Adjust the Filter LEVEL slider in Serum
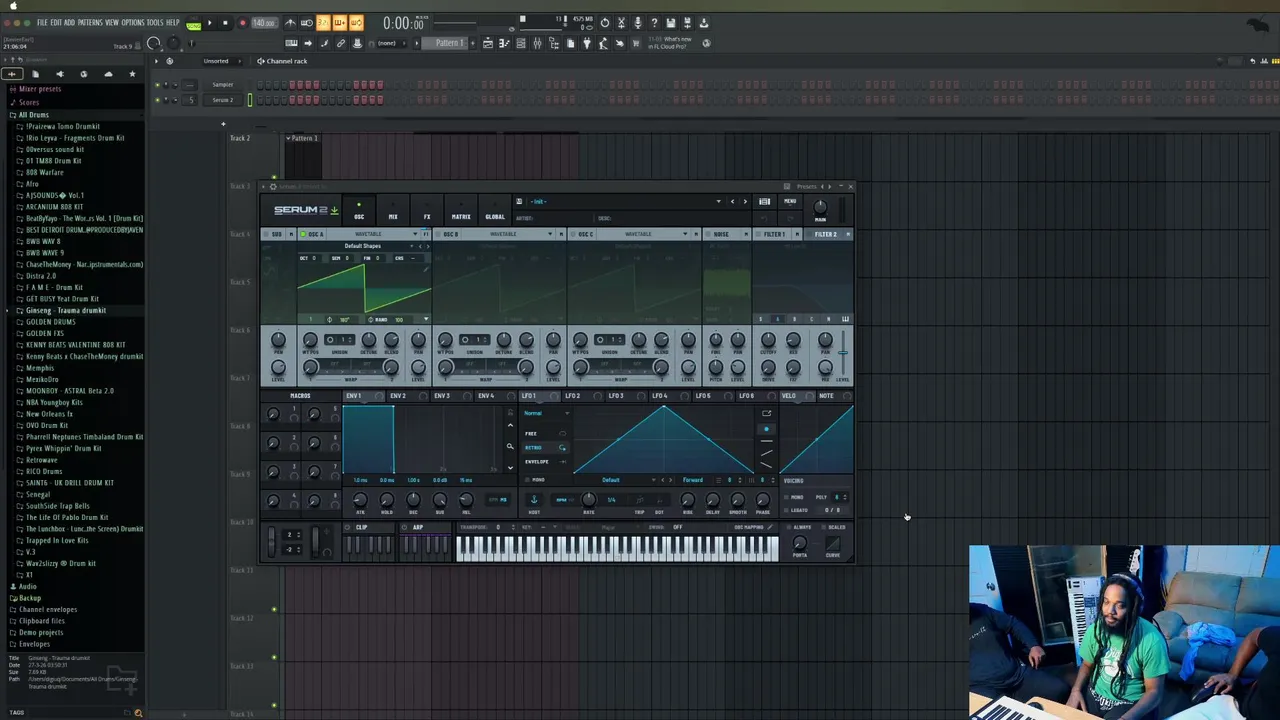The height and width of the screenshot is (720, 1280). [843, 352]
